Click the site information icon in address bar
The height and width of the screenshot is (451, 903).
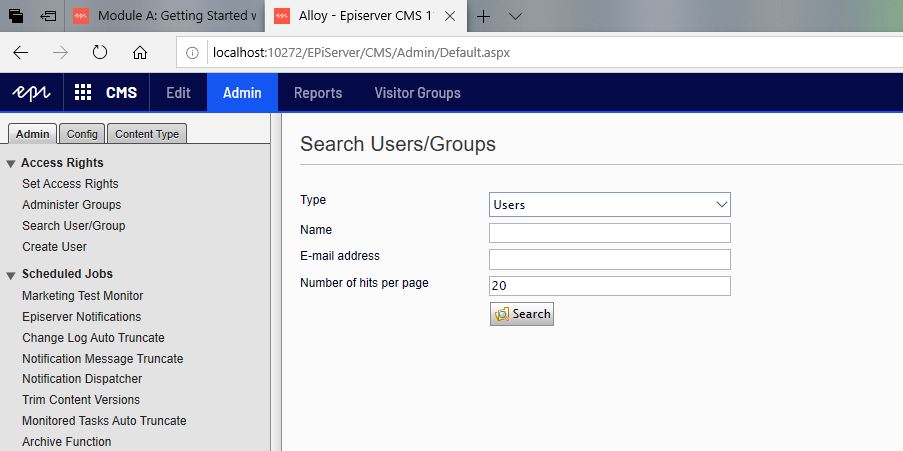click(x=193, y=53)
